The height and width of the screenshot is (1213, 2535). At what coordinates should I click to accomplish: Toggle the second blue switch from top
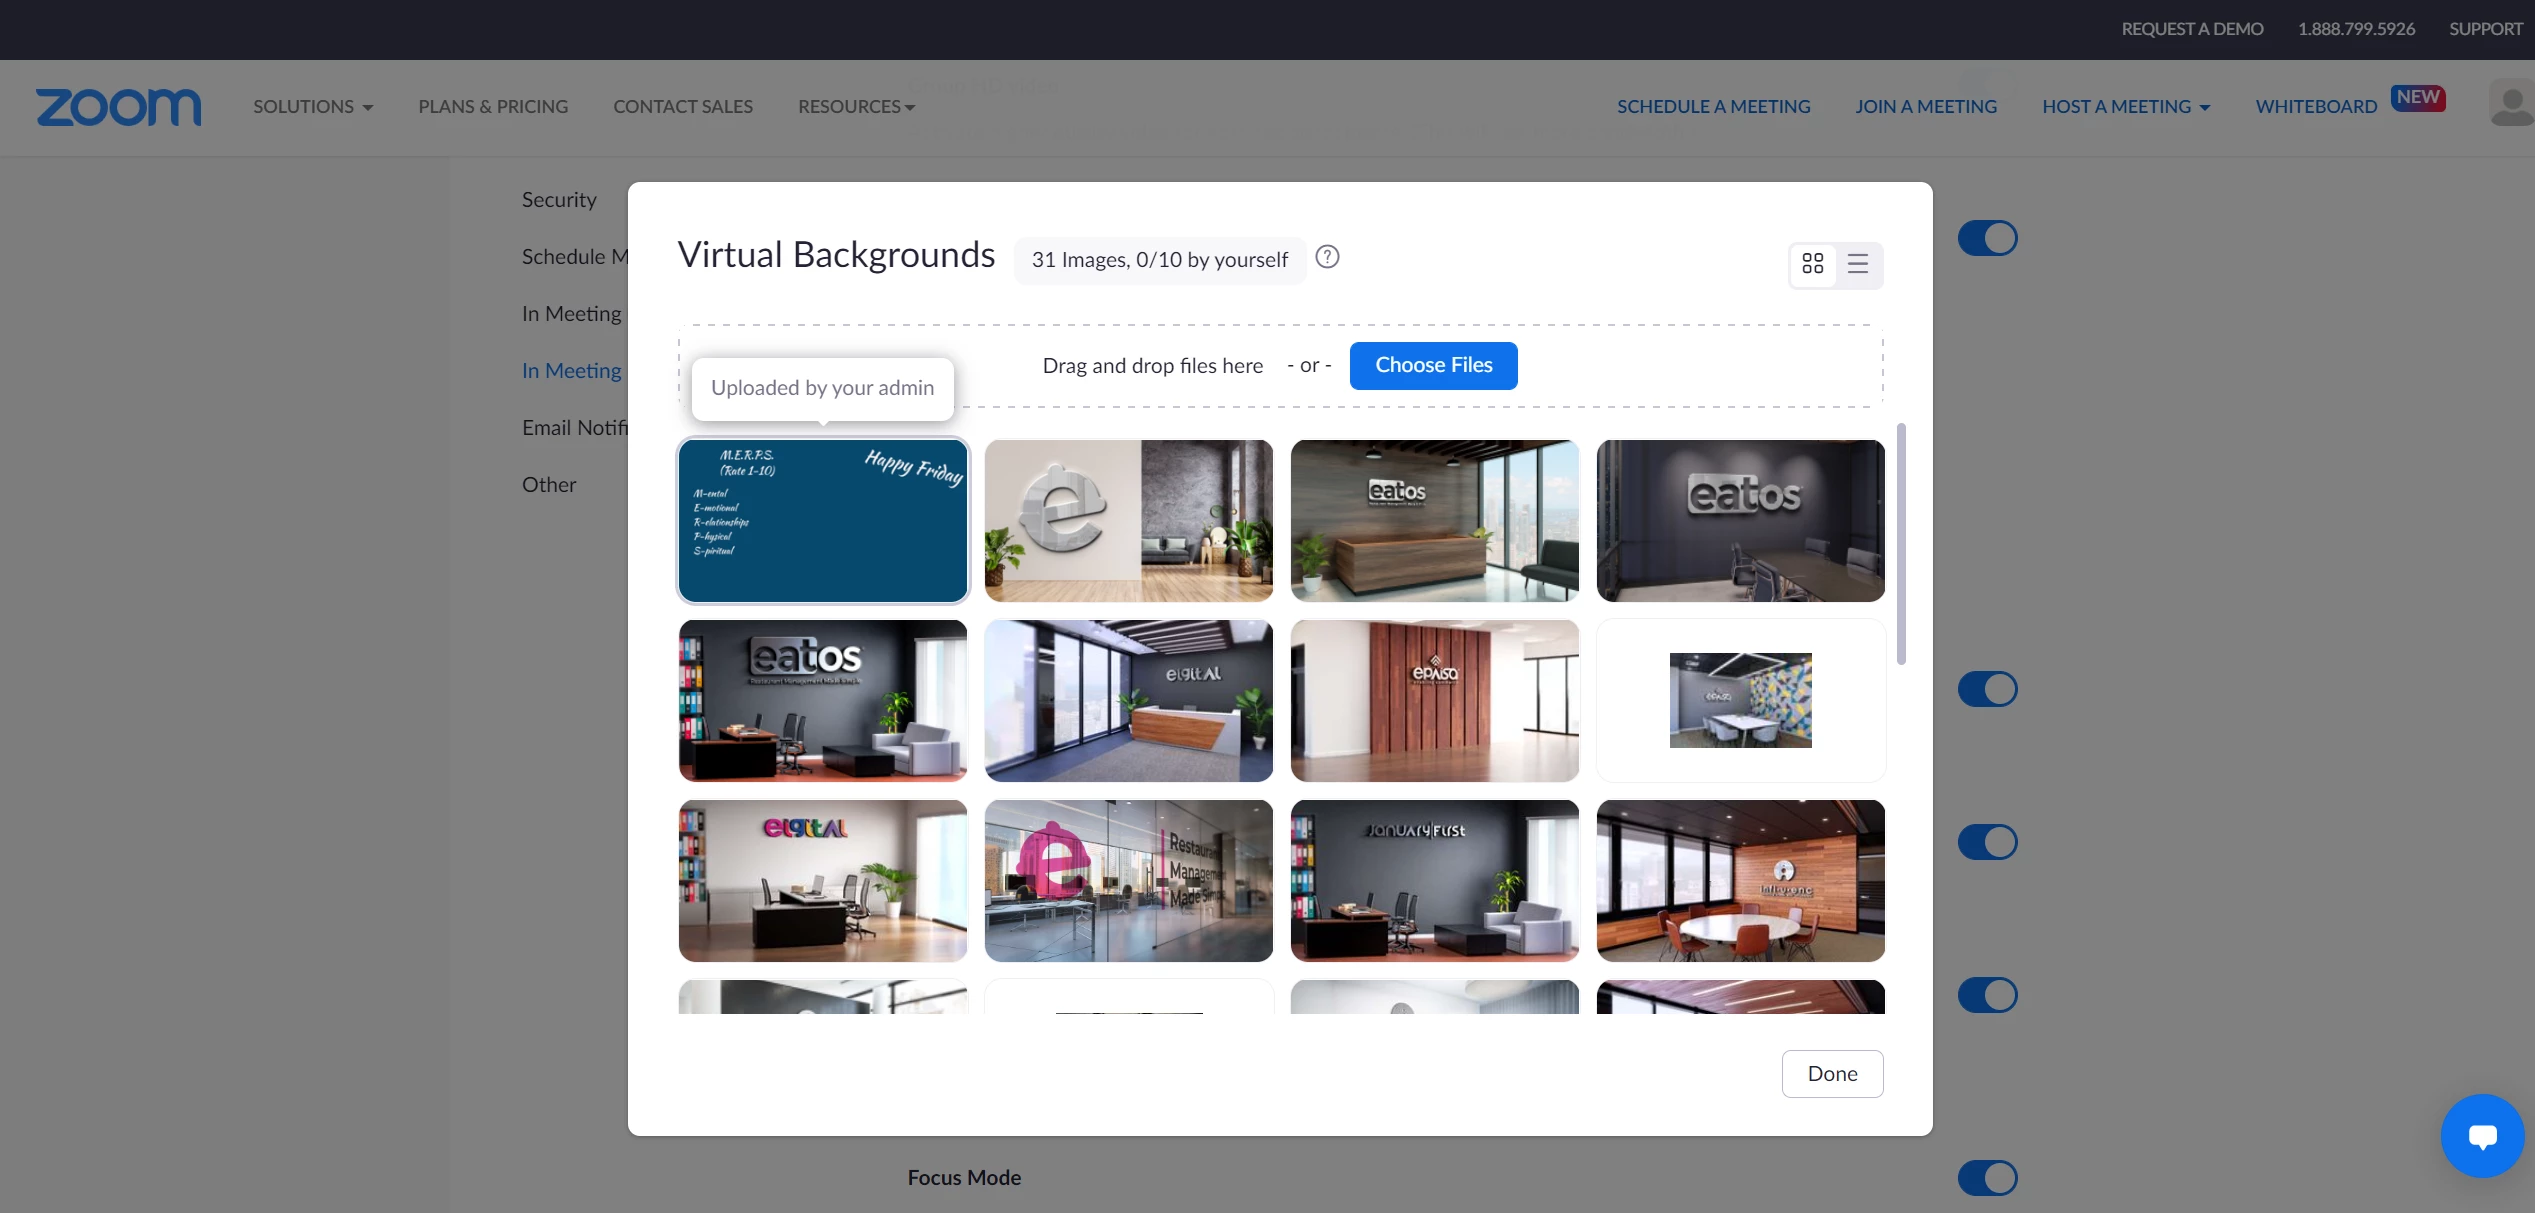pos(1987,689)
